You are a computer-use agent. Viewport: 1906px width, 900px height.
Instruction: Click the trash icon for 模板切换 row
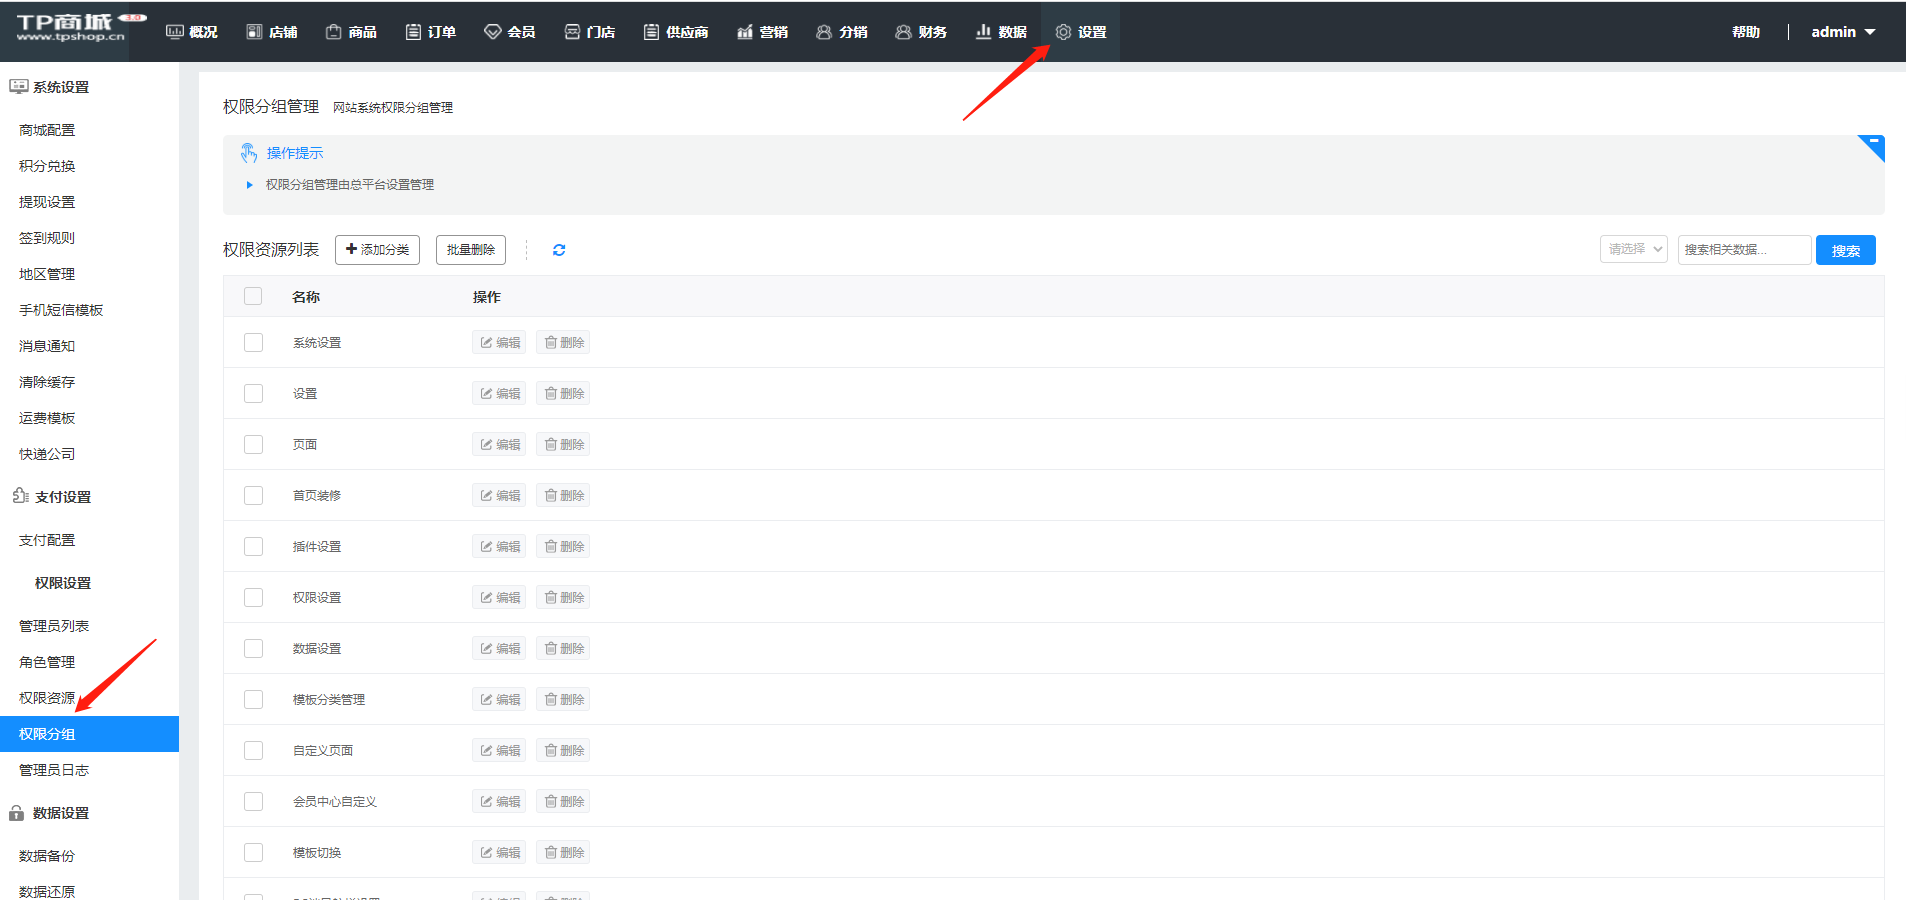(551, 853)
